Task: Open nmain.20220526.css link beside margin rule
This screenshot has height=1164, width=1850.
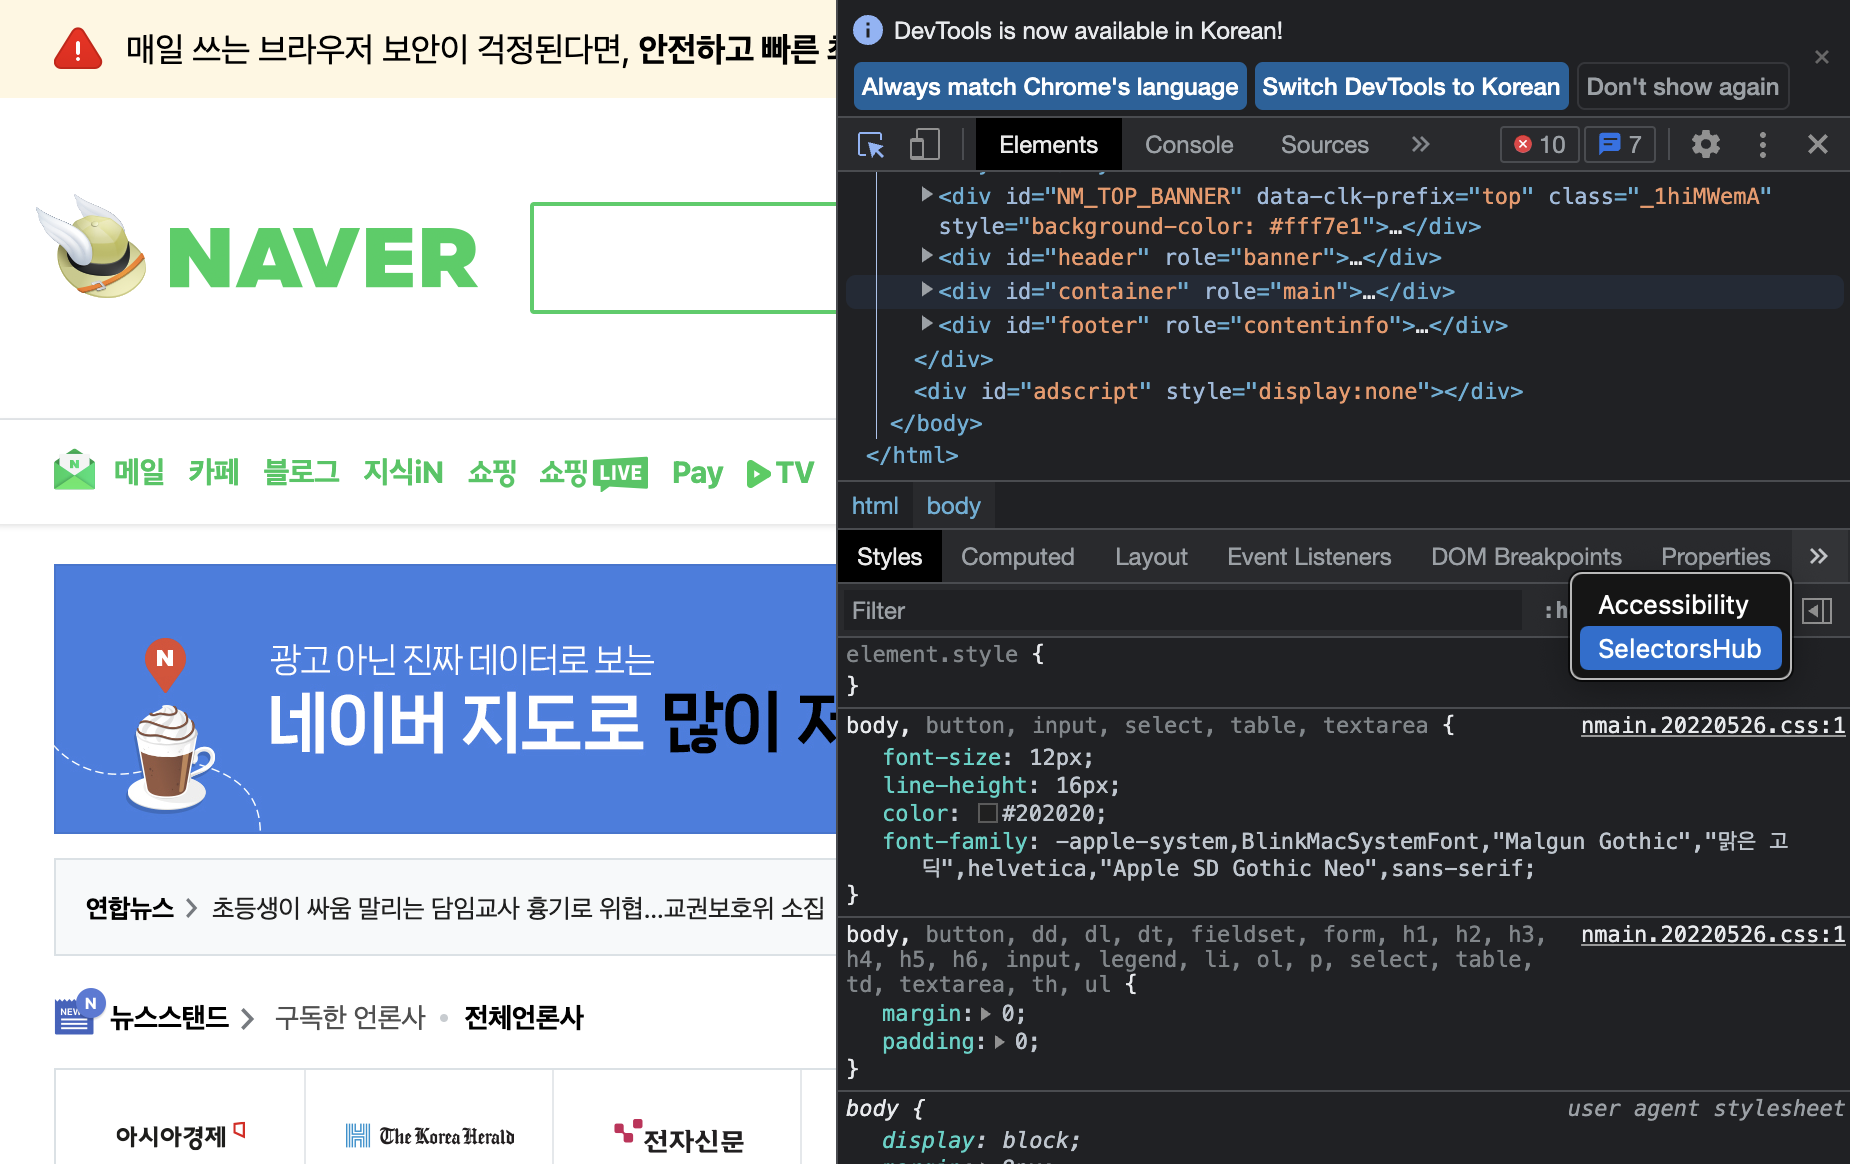Action: (1712, 935)
